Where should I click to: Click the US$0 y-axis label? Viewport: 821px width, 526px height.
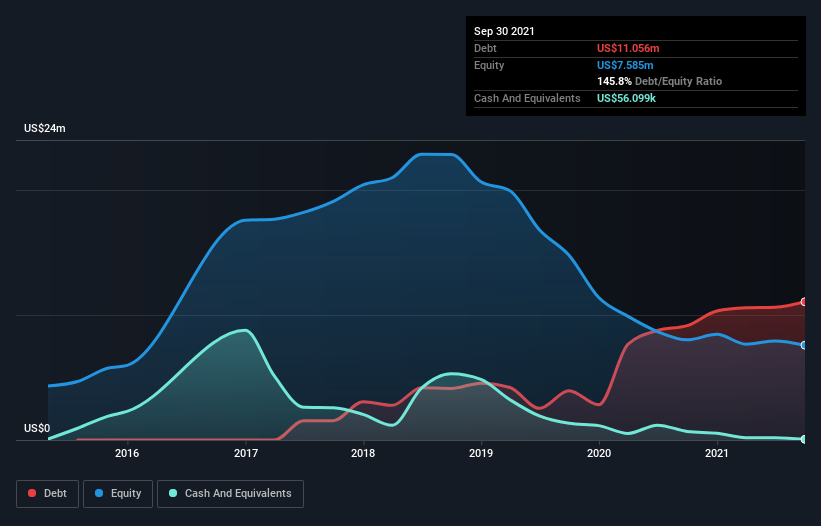coord(37,428)
